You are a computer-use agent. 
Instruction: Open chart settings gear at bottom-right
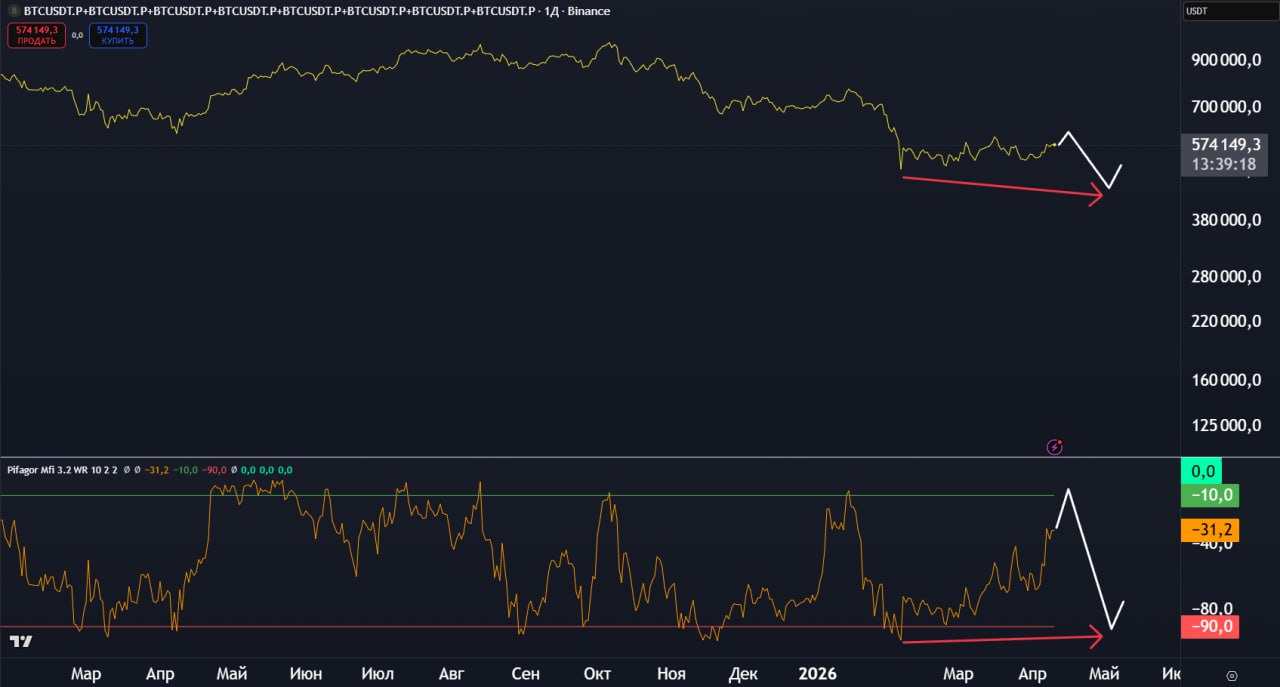coord(1231,675)
